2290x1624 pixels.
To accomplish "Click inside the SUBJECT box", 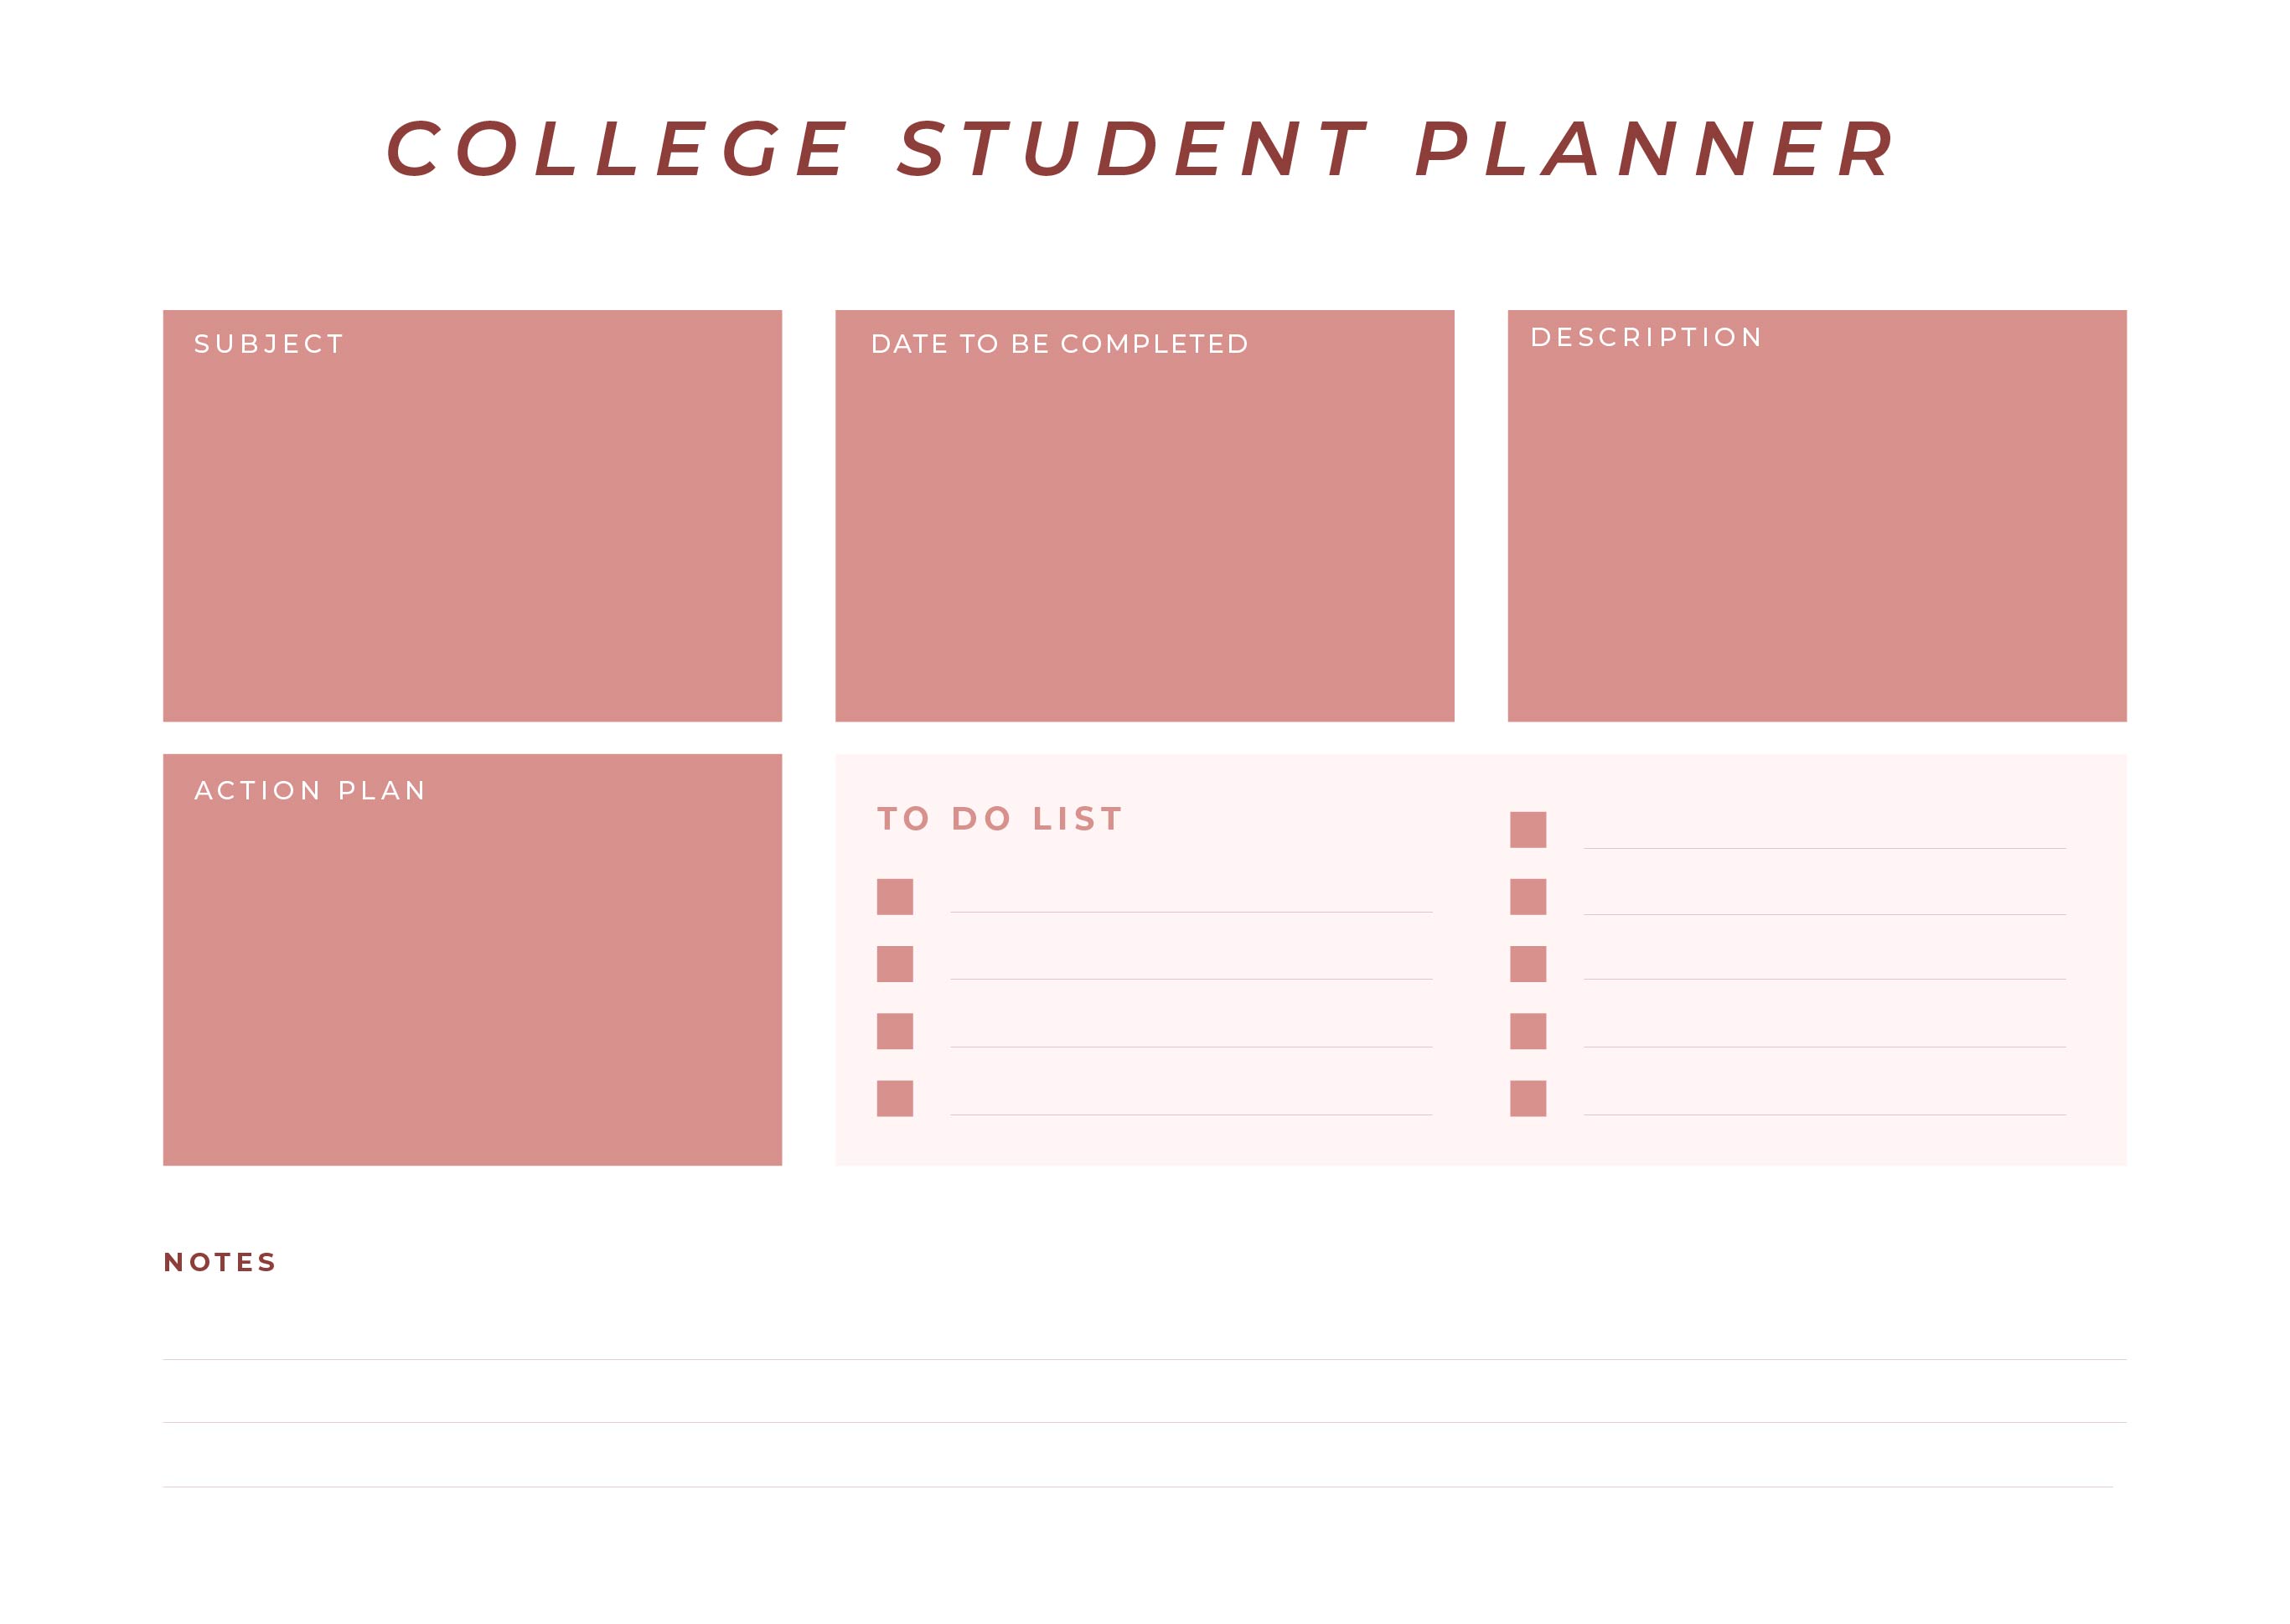I will point(472,515).
